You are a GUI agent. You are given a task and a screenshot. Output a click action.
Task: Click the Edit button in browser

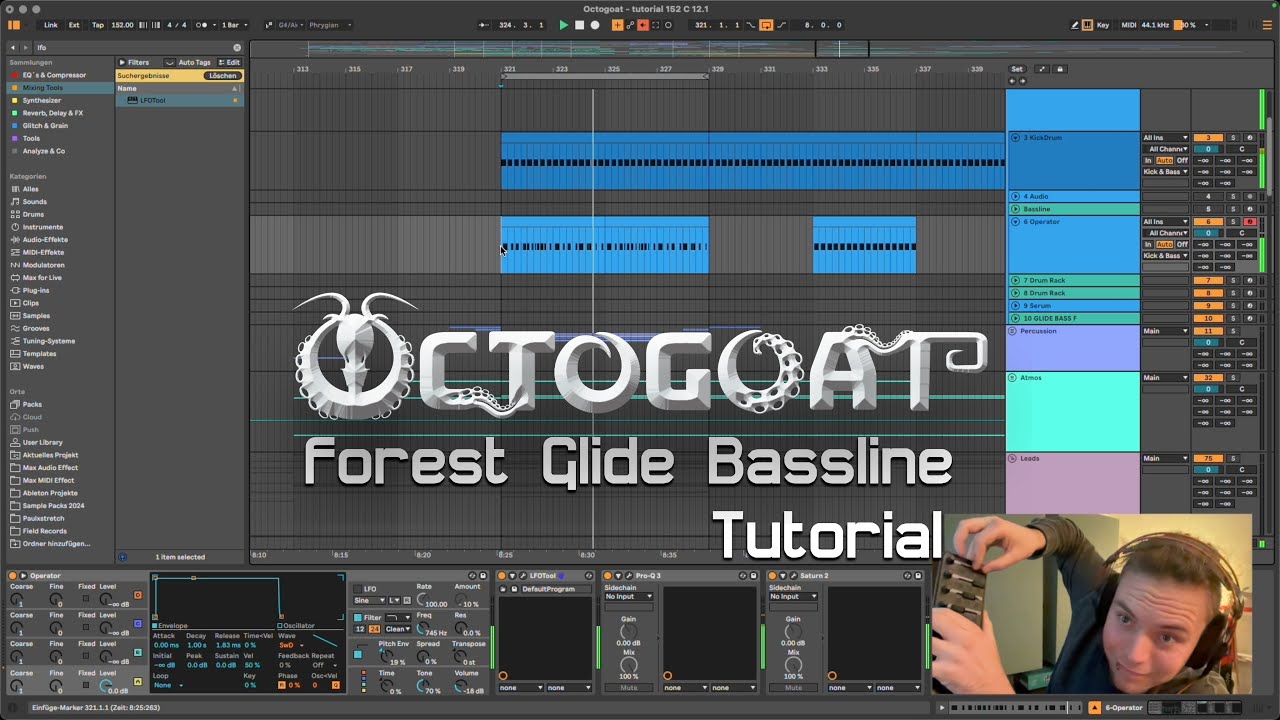coord(229,62)
